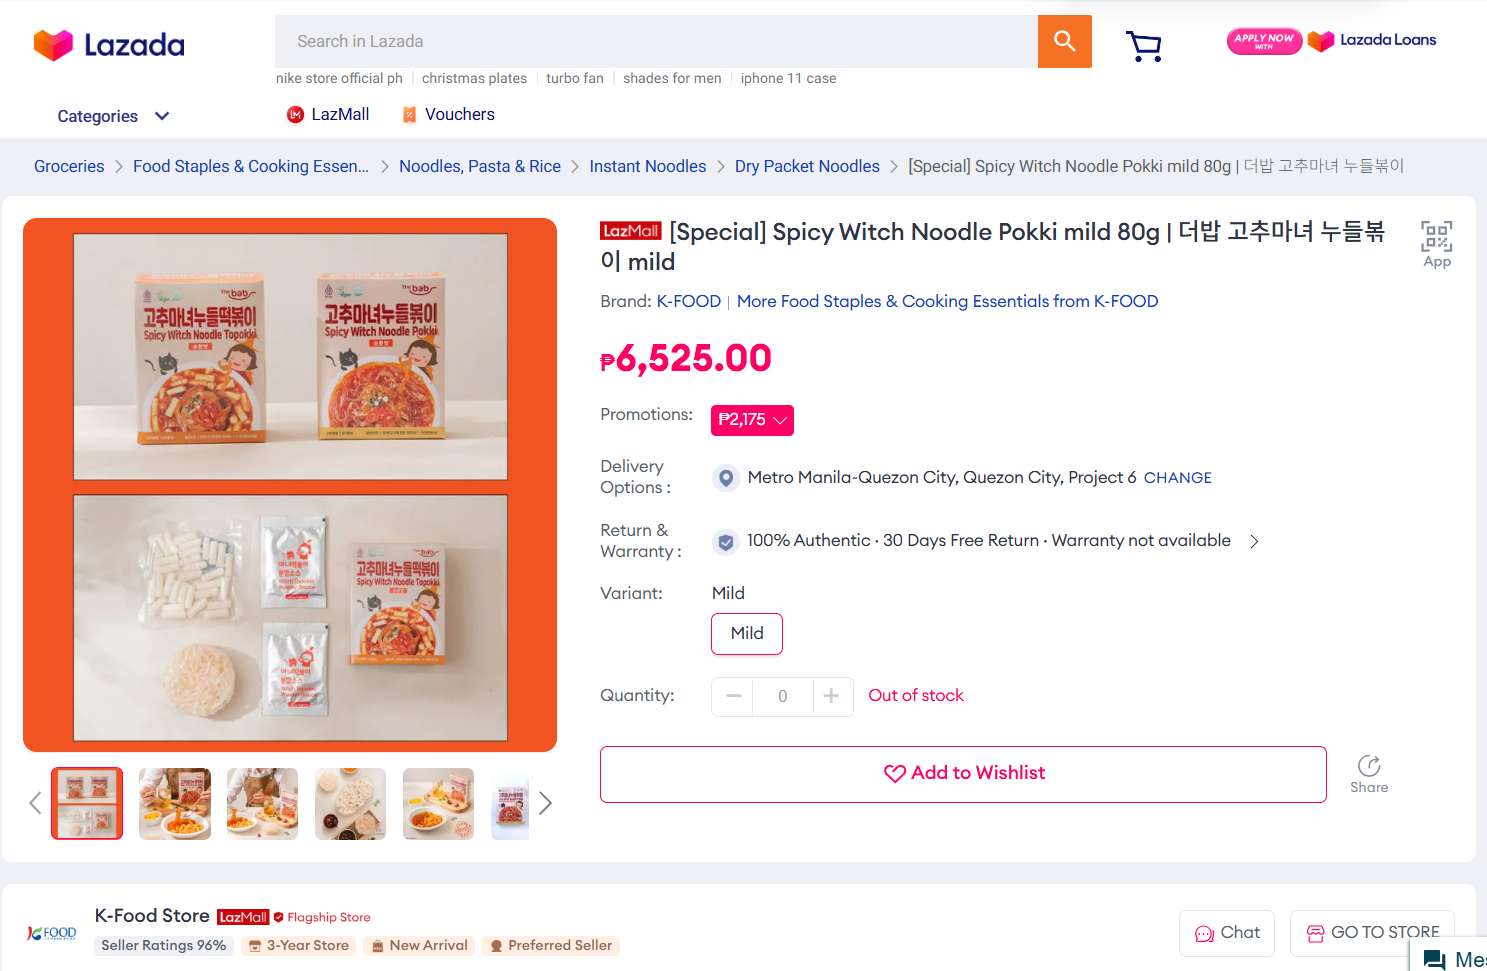Open the LazMall menu item
The height and width of the screenshot is (971, 1487).
point(328,115)
